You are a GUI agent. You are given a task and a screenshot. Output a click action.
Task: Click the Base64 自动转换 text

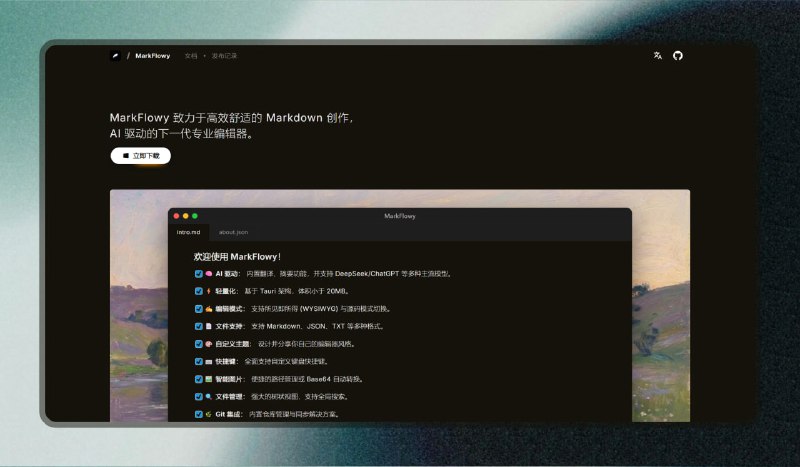(335, 379)
